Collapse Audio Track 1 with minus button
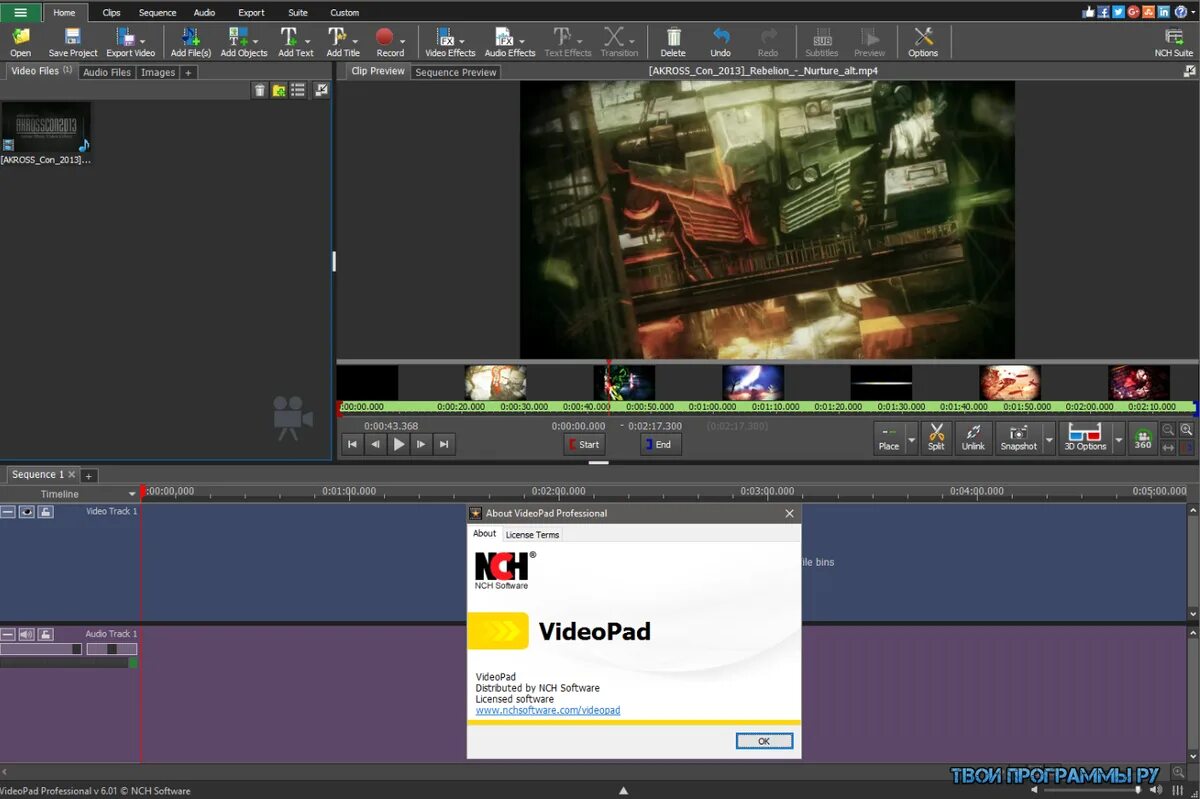Screen dimensions: 1200x799 point(8,634)
